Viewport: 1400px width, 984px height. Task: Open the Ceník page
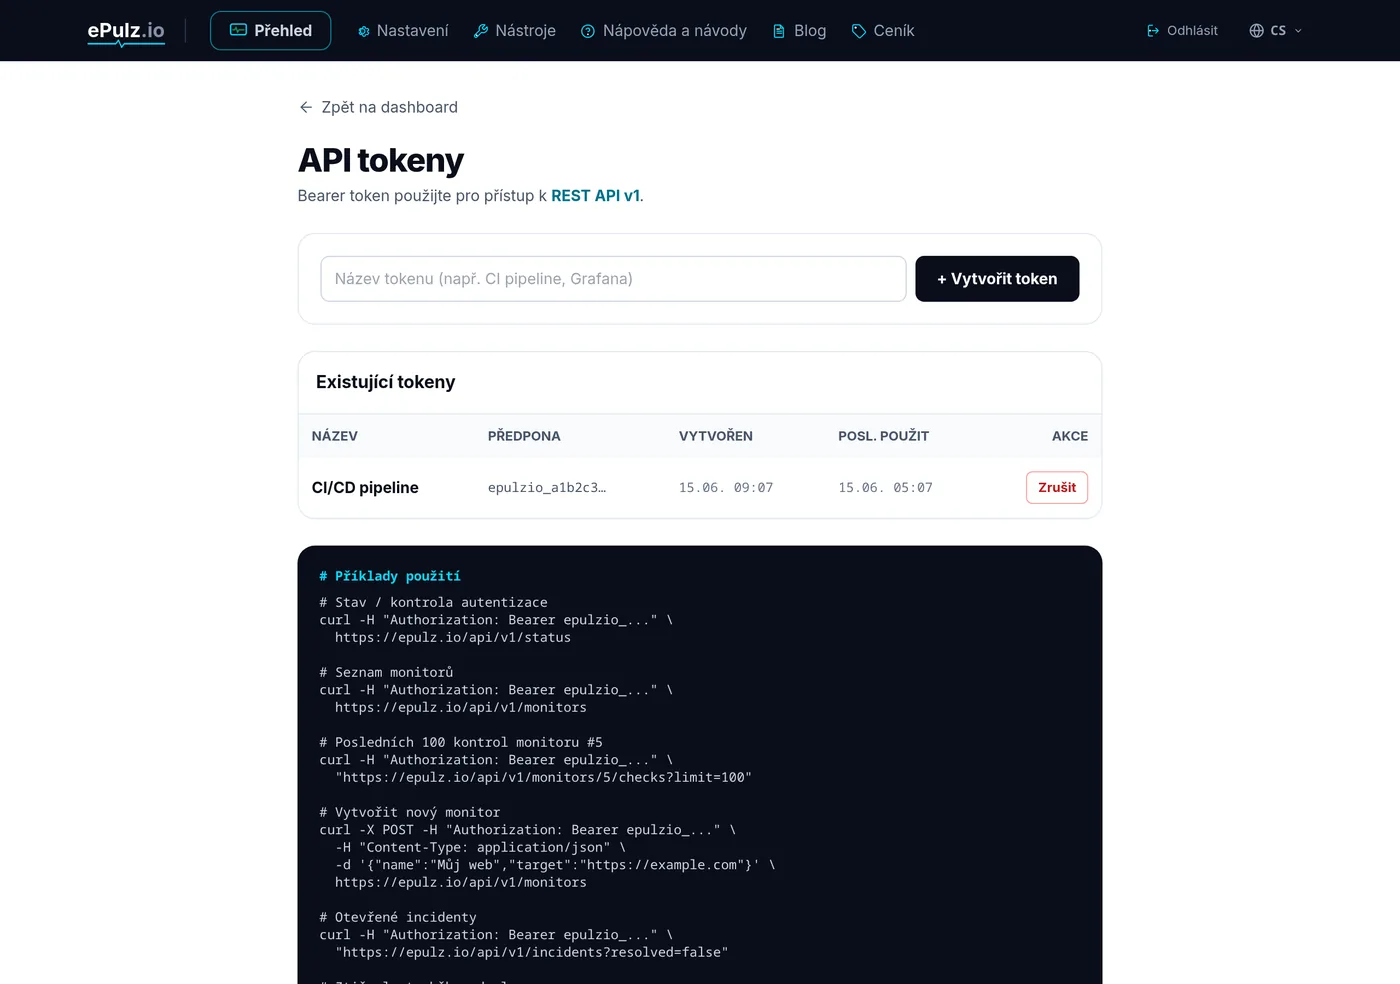coord(883,31)
